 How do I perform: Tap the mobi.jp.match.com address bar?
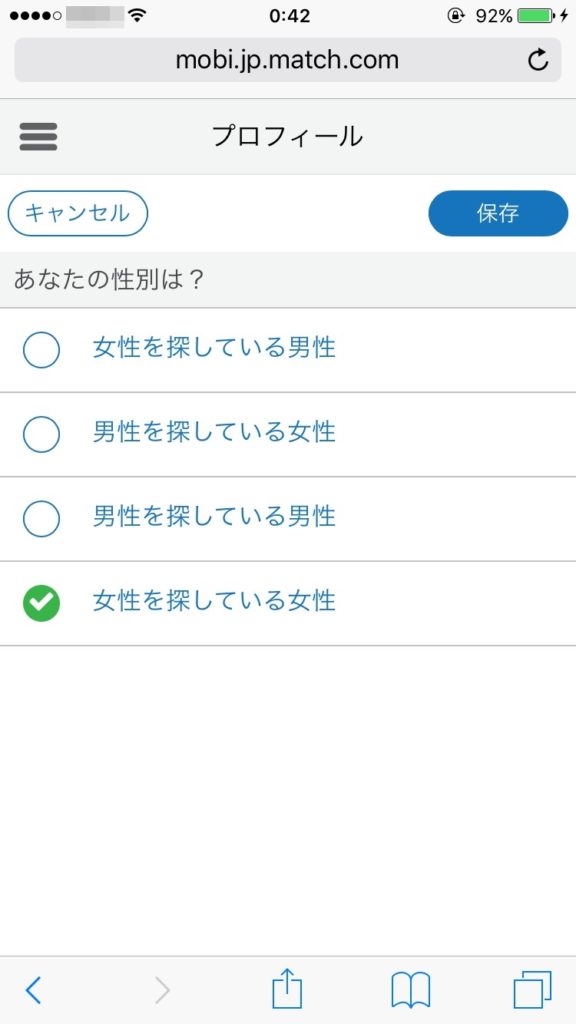coord(287,60)
